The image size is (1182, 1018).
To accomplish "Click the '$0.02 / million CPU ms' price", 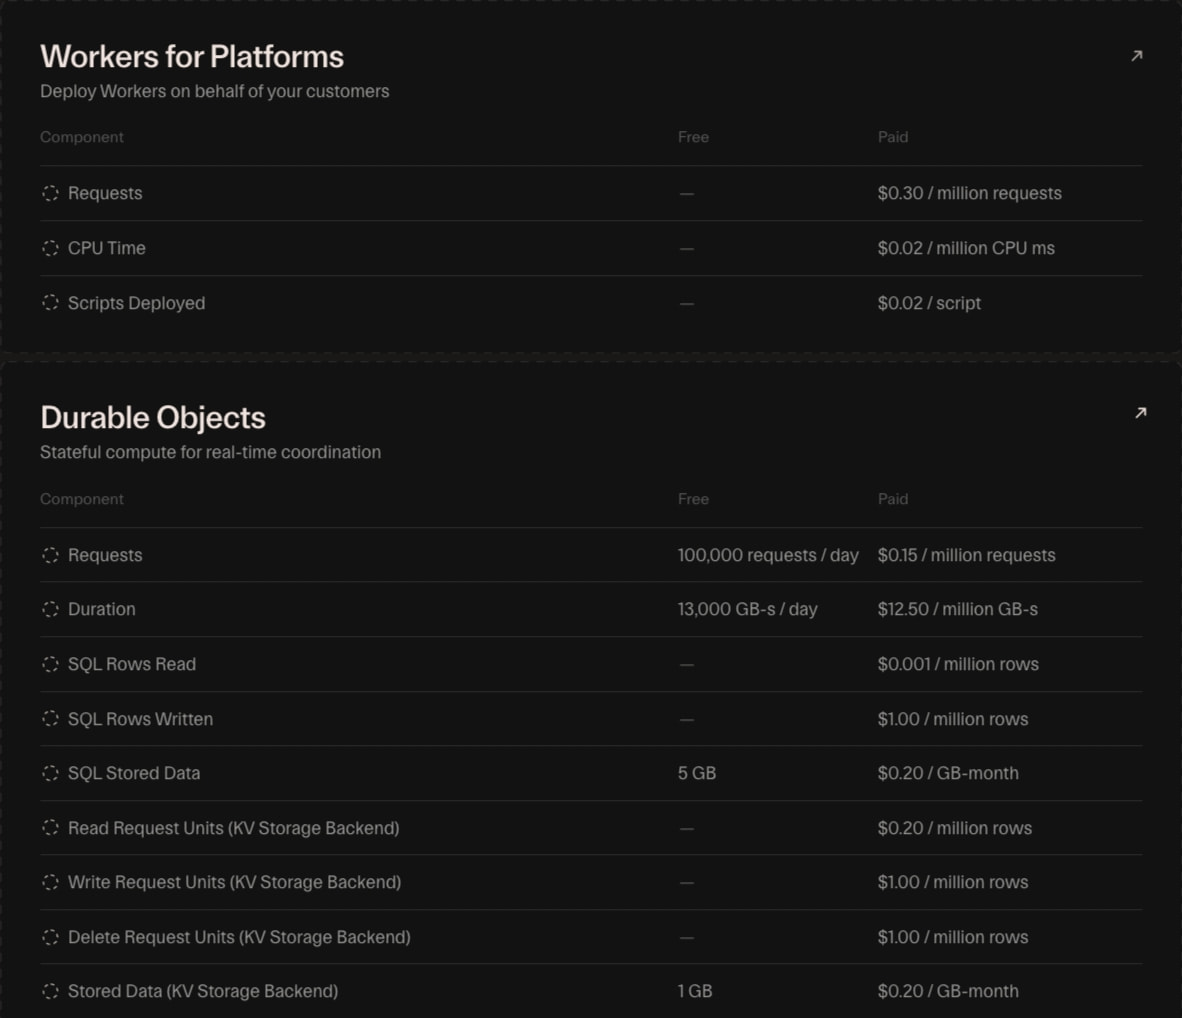I will pyautogui.click(x=966, y=248).
